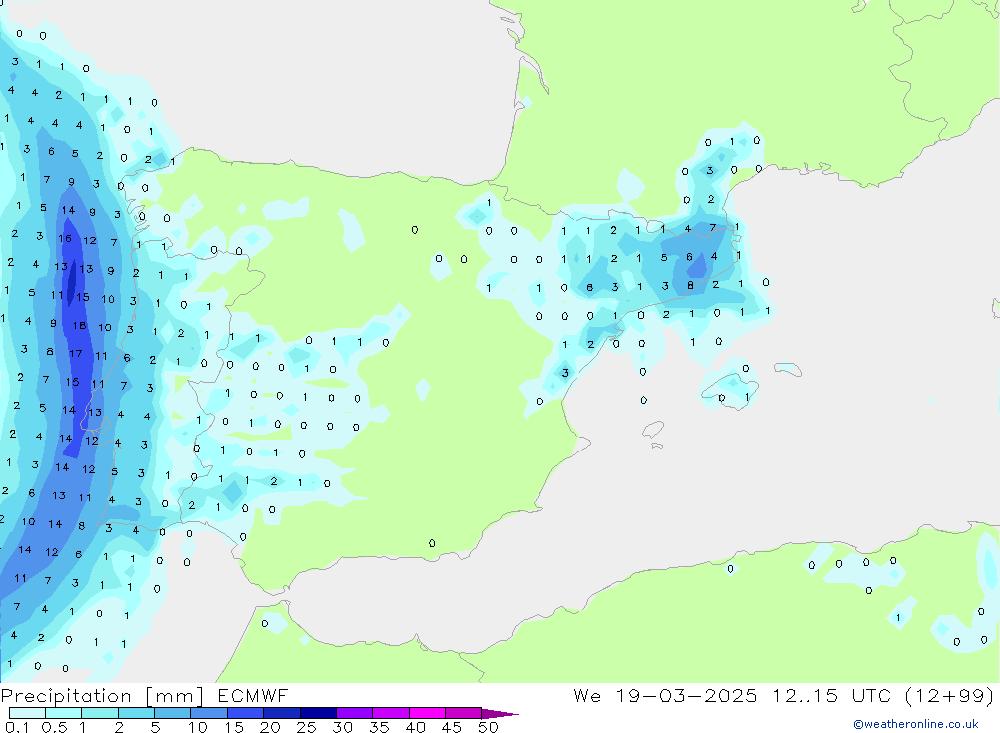
Task: Click the legend arrow tip above 50
Action: (x=500, y=714)
